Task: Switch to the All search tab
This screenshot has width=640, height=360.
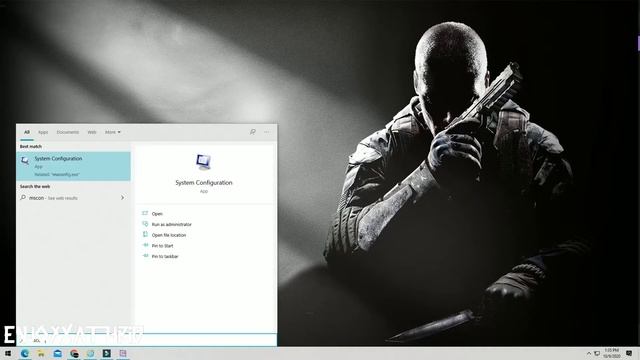Action: coord(27,132)
